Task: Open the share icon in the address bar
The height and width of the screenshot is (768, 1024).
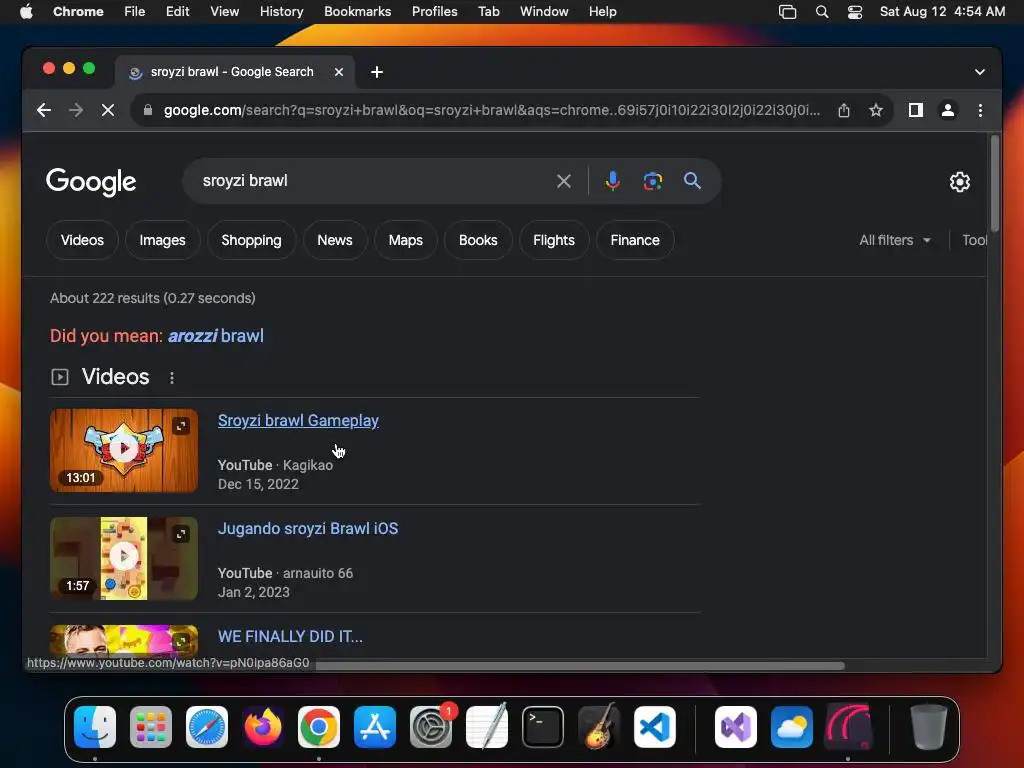Action: [x=844, y=110]
